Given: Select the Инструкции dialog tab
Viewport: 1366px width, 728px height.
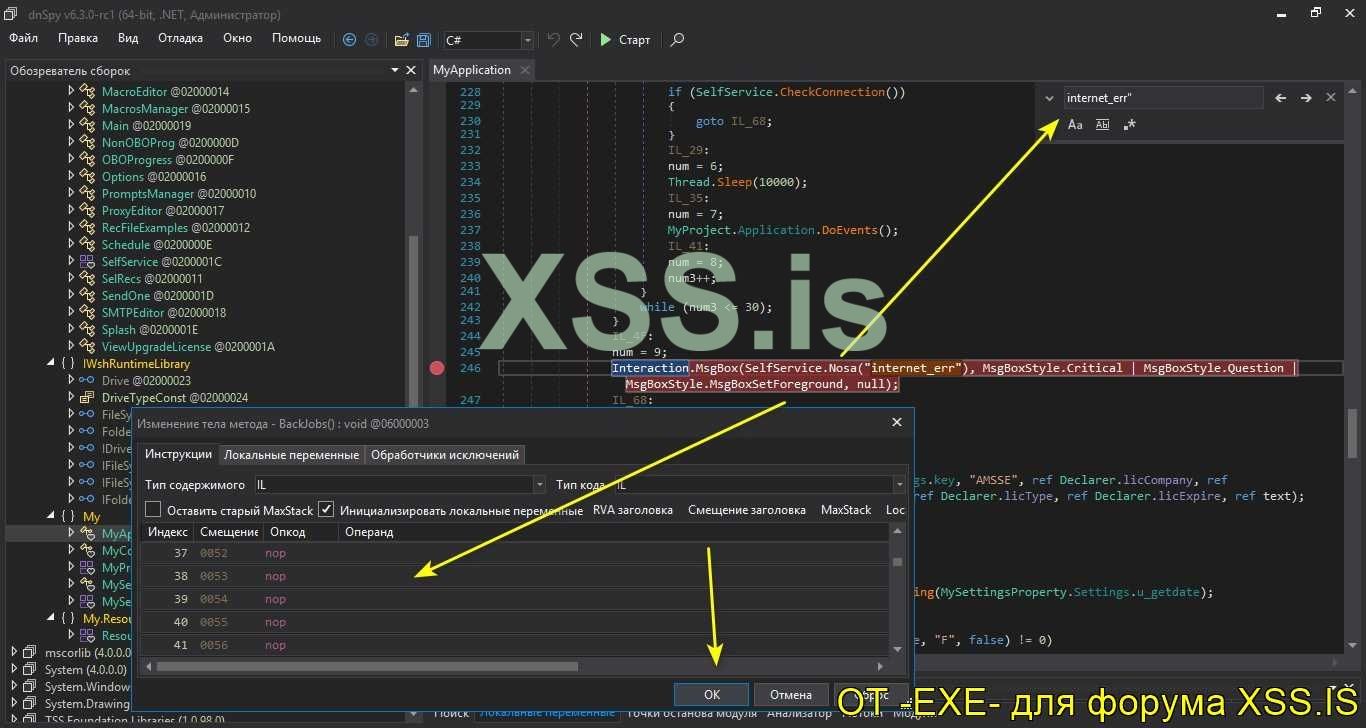Looking at the screenshot, I should (x=179, y=454).
